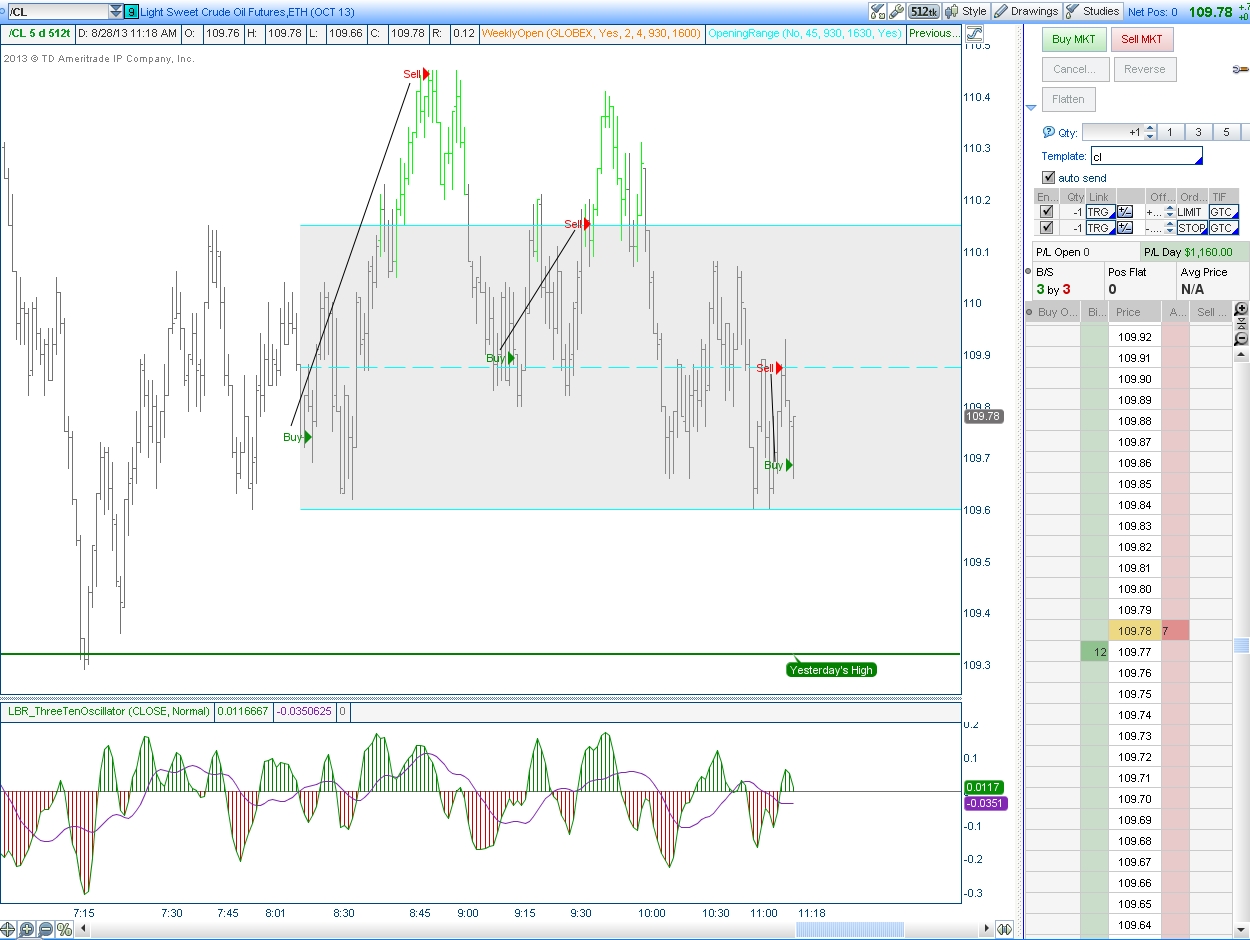Click the OpeningRange study label
The height and width of the screenshot is (940, 1250).
(x=804, y=33)
